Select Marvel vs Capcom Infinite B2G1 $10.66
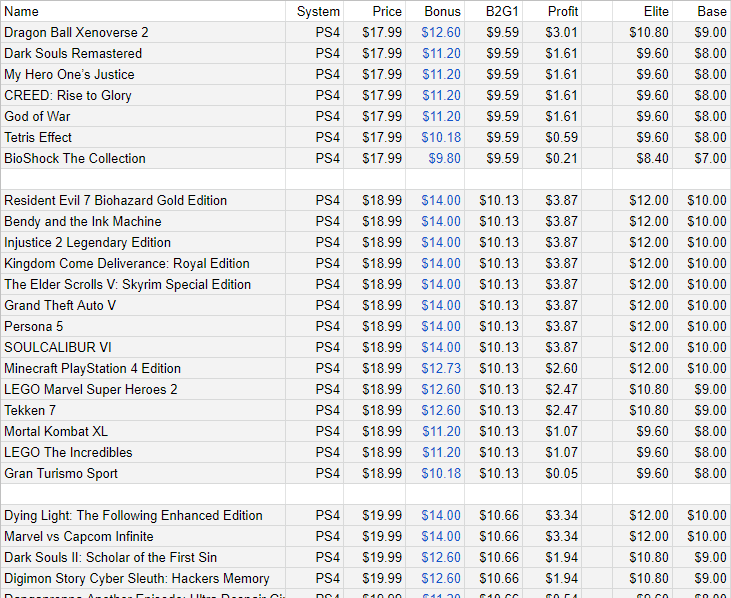Screen dimensions: 731x598 (x=493, y=536)
